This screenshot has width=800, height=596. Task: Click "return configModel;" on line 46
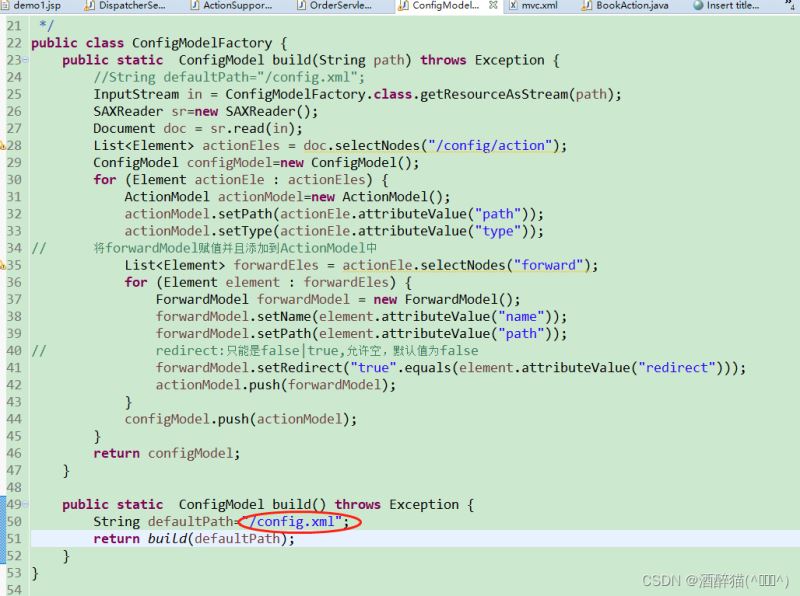point(167,453)
